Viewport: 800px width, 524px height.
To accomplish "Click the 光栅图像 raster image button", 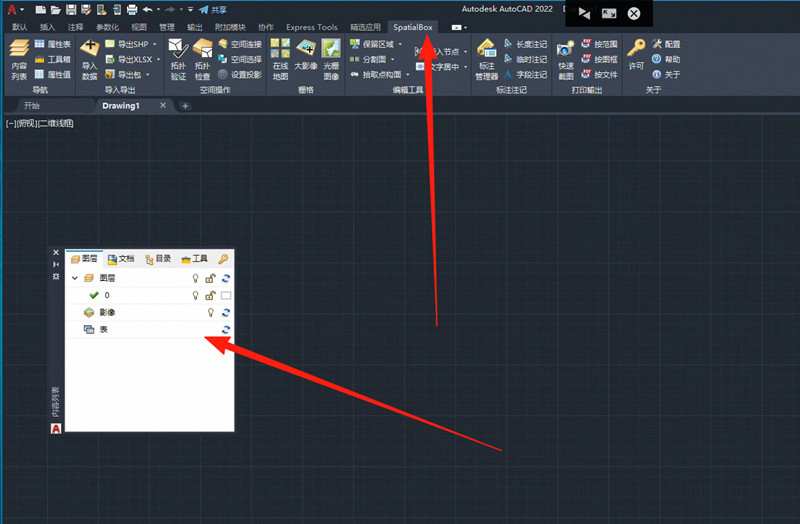I will coord(331,59).
